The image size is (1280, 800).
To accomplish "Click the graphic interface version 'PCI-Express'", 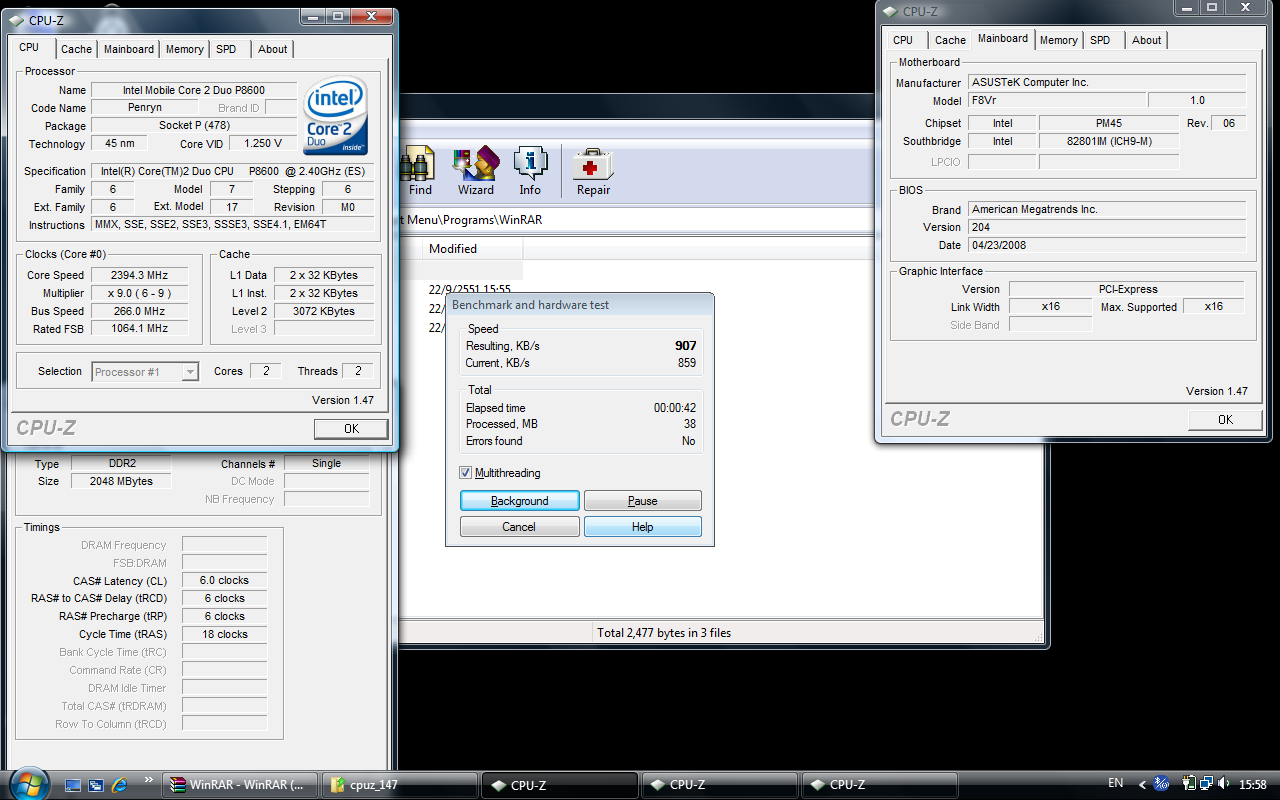I will coord(1126,289).
